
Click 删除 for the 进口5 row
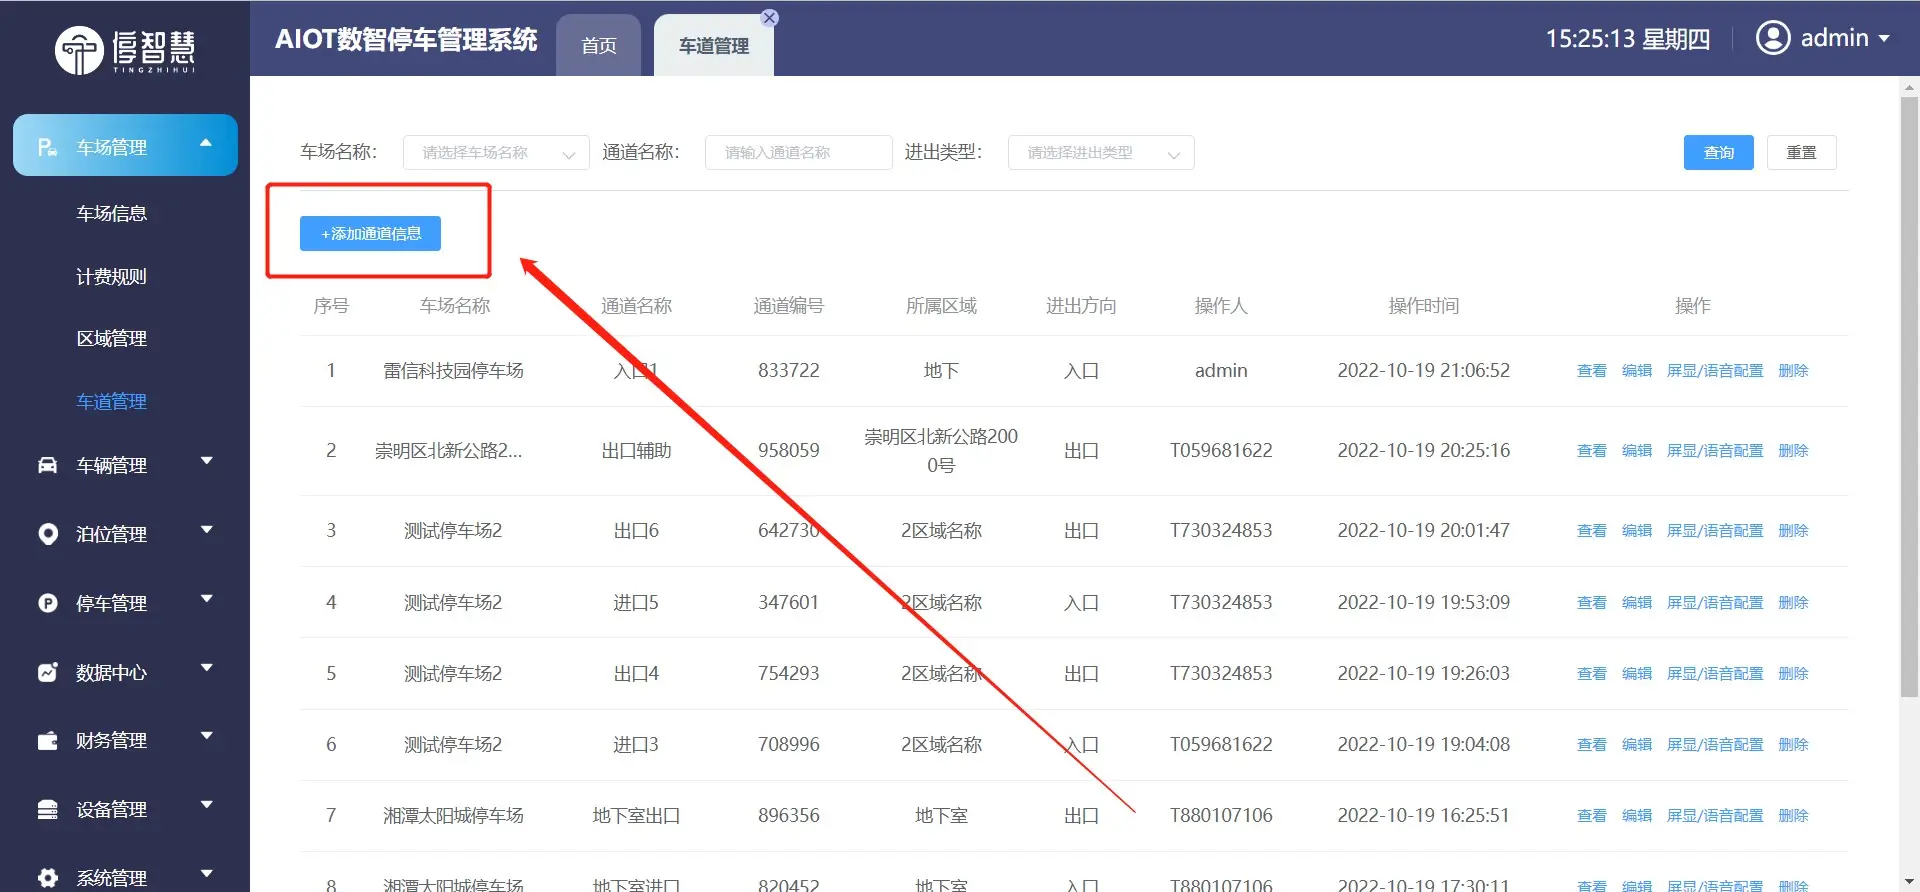pos(1793,602)
